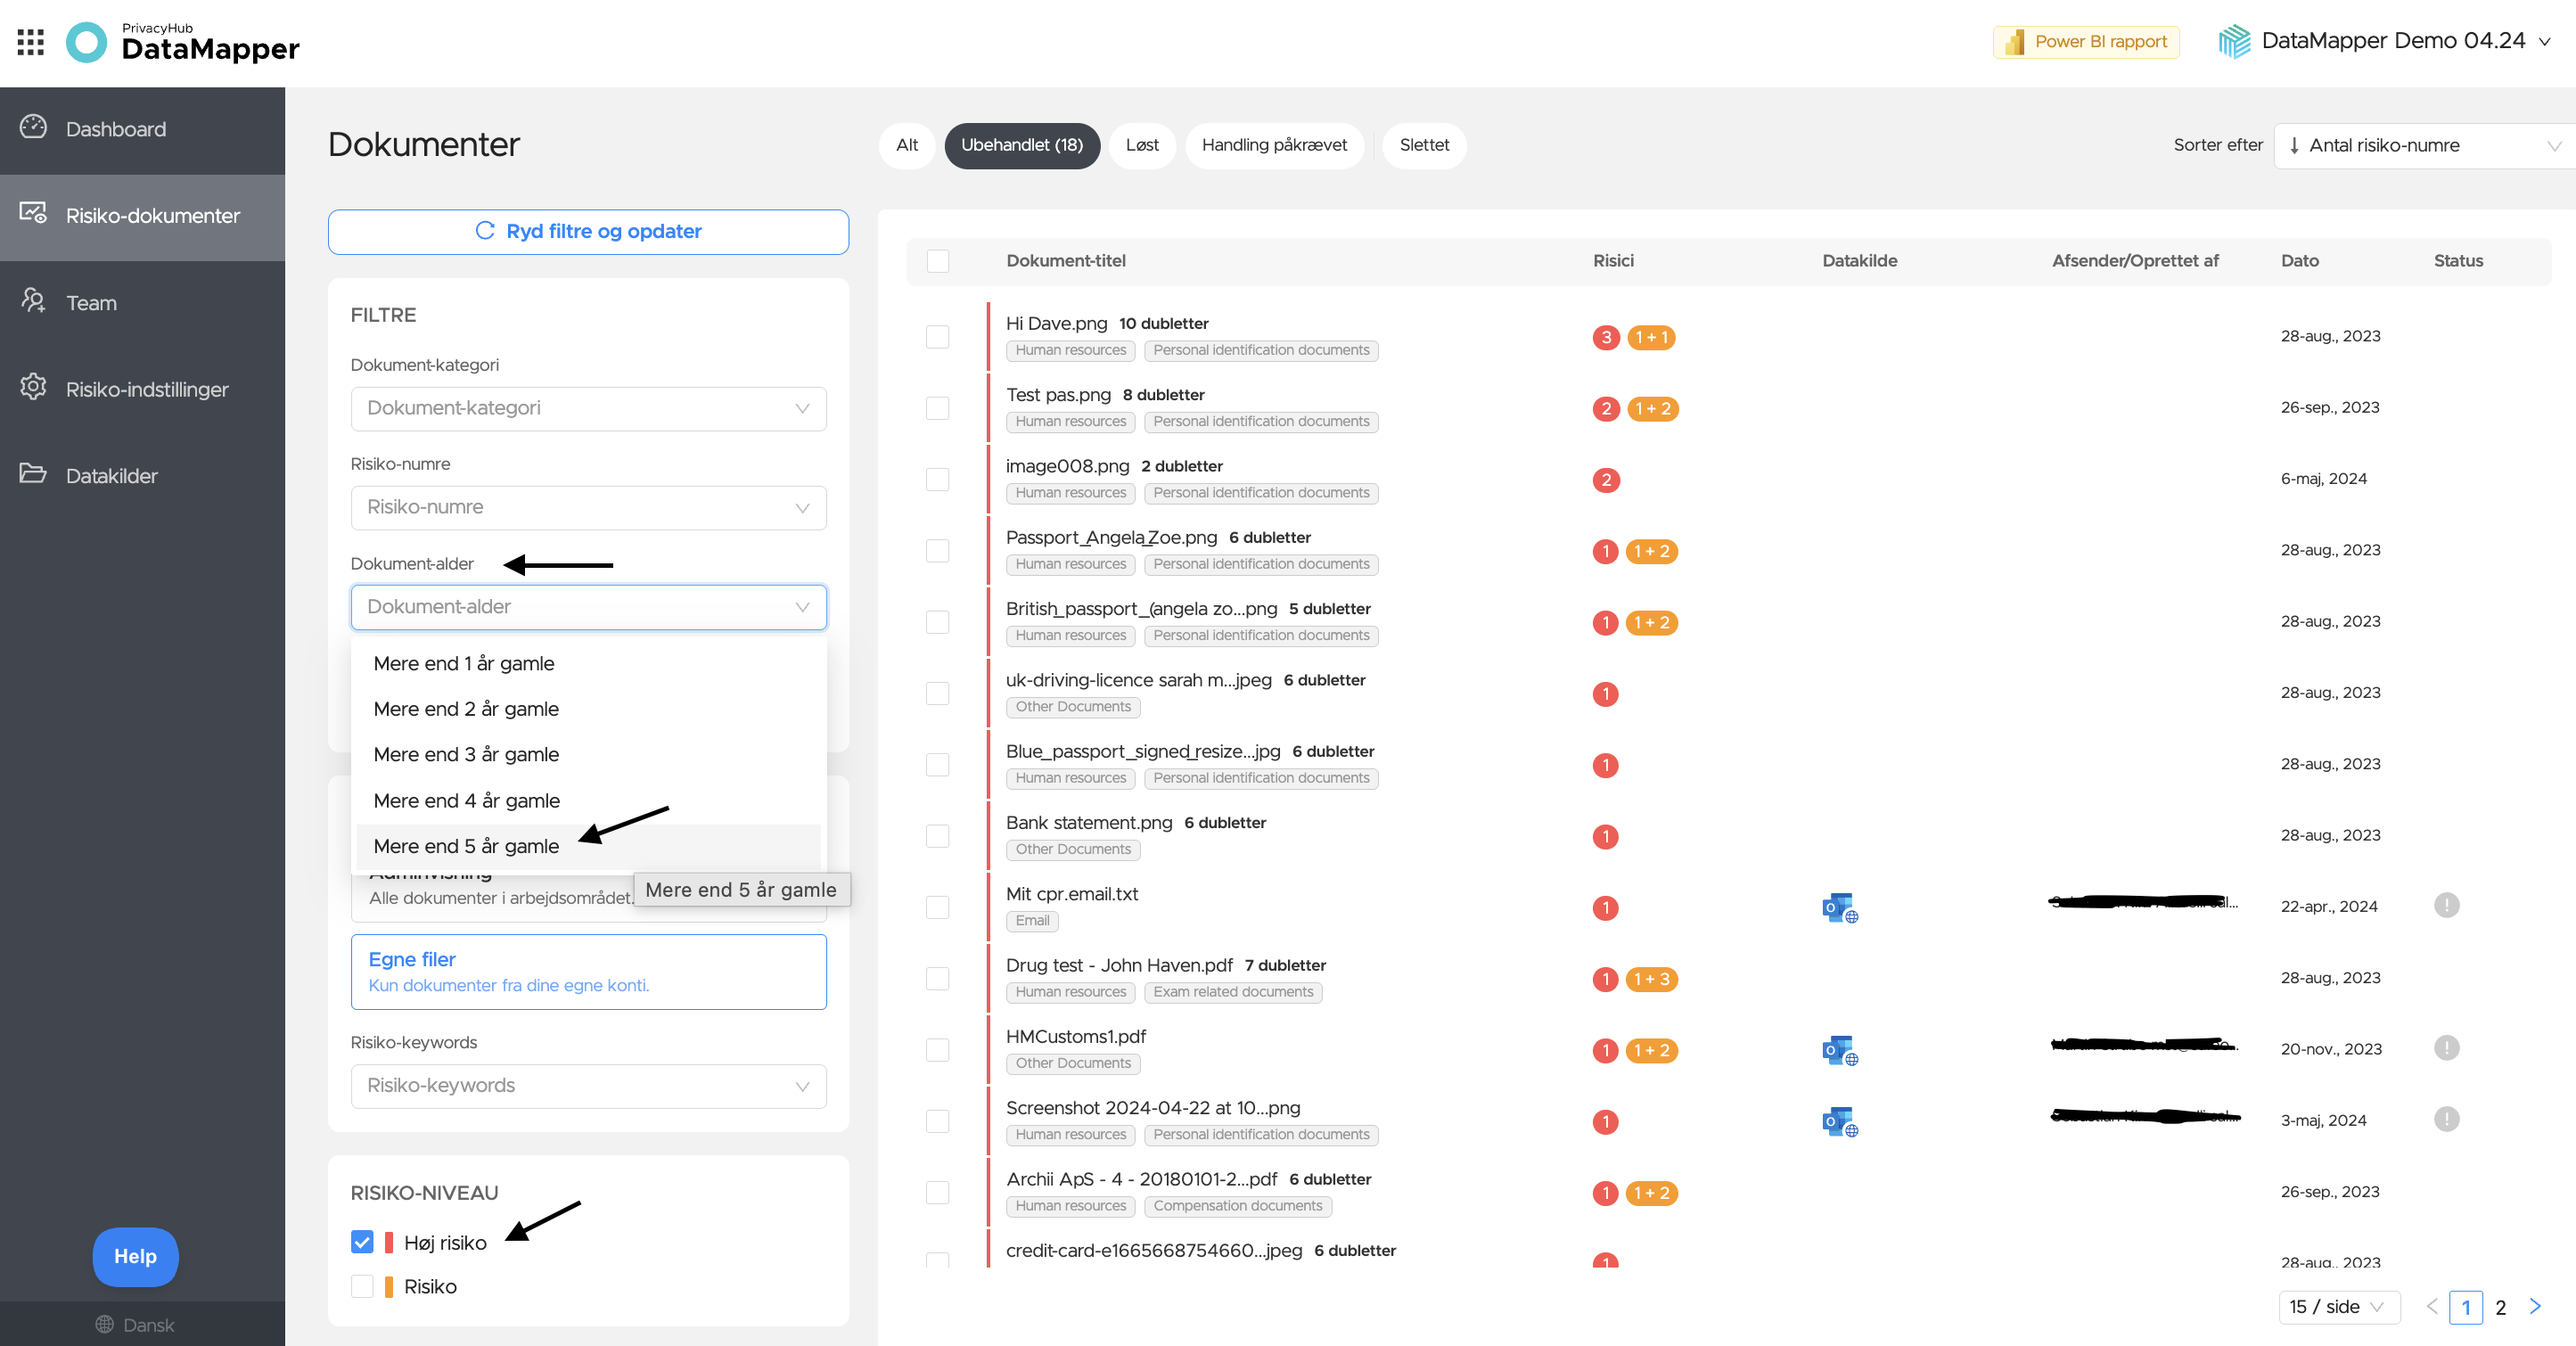
Task: Open the Risiko-numre dropdown
Action: point(588,508)
